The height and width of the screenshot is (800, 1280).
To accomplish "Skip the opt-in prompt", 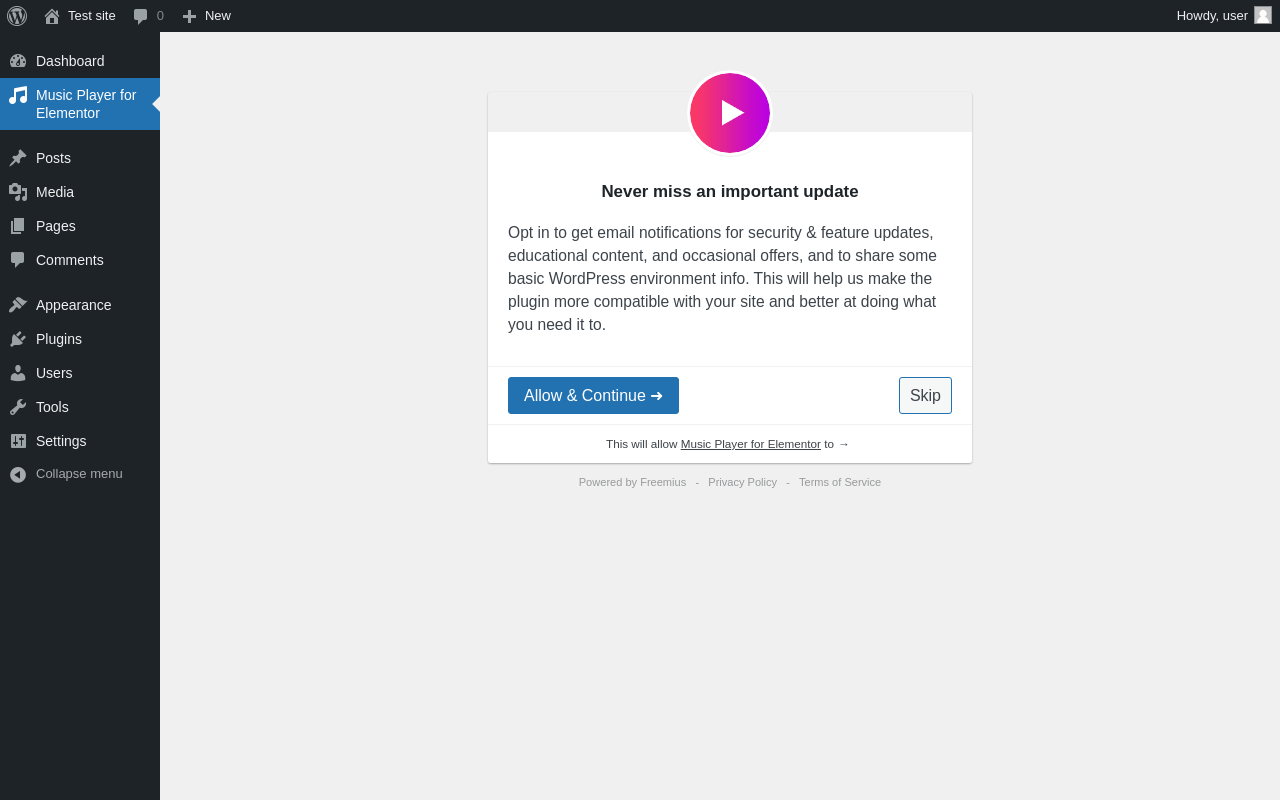I will click(x=925, y=395).
